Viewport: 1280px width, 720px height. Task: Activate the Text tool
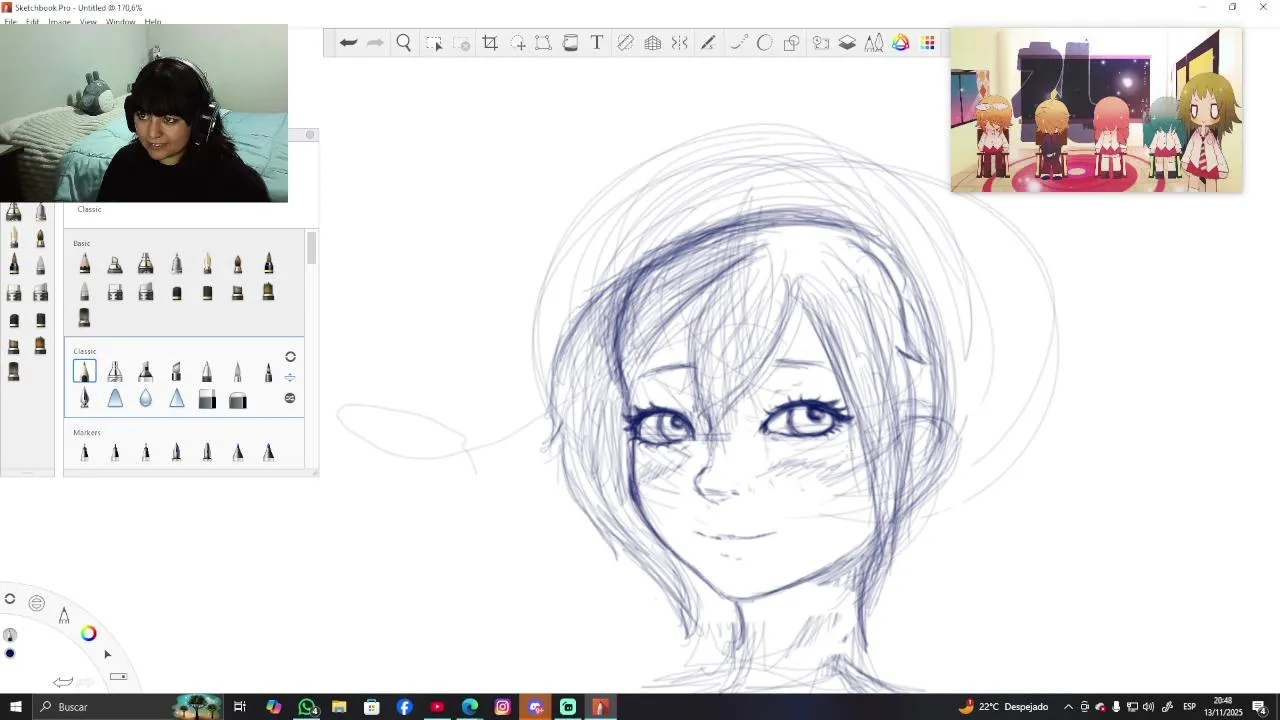(x=597, y=43)
